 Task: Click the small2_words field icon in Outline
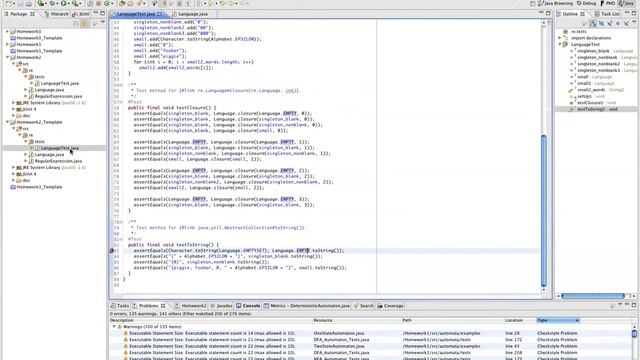(x=571, y=90)
